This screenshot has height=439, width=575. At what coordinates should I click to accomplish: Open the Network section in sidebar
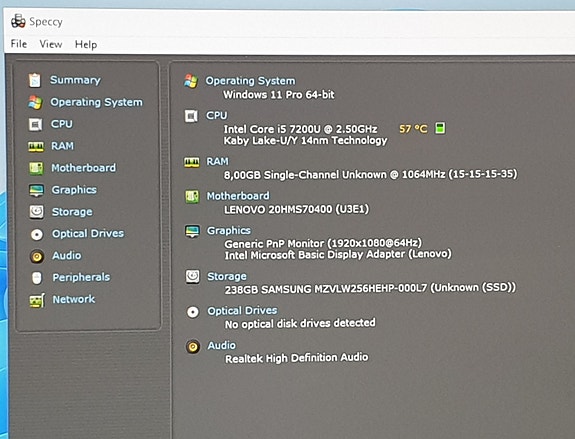[x=74, y=299]
